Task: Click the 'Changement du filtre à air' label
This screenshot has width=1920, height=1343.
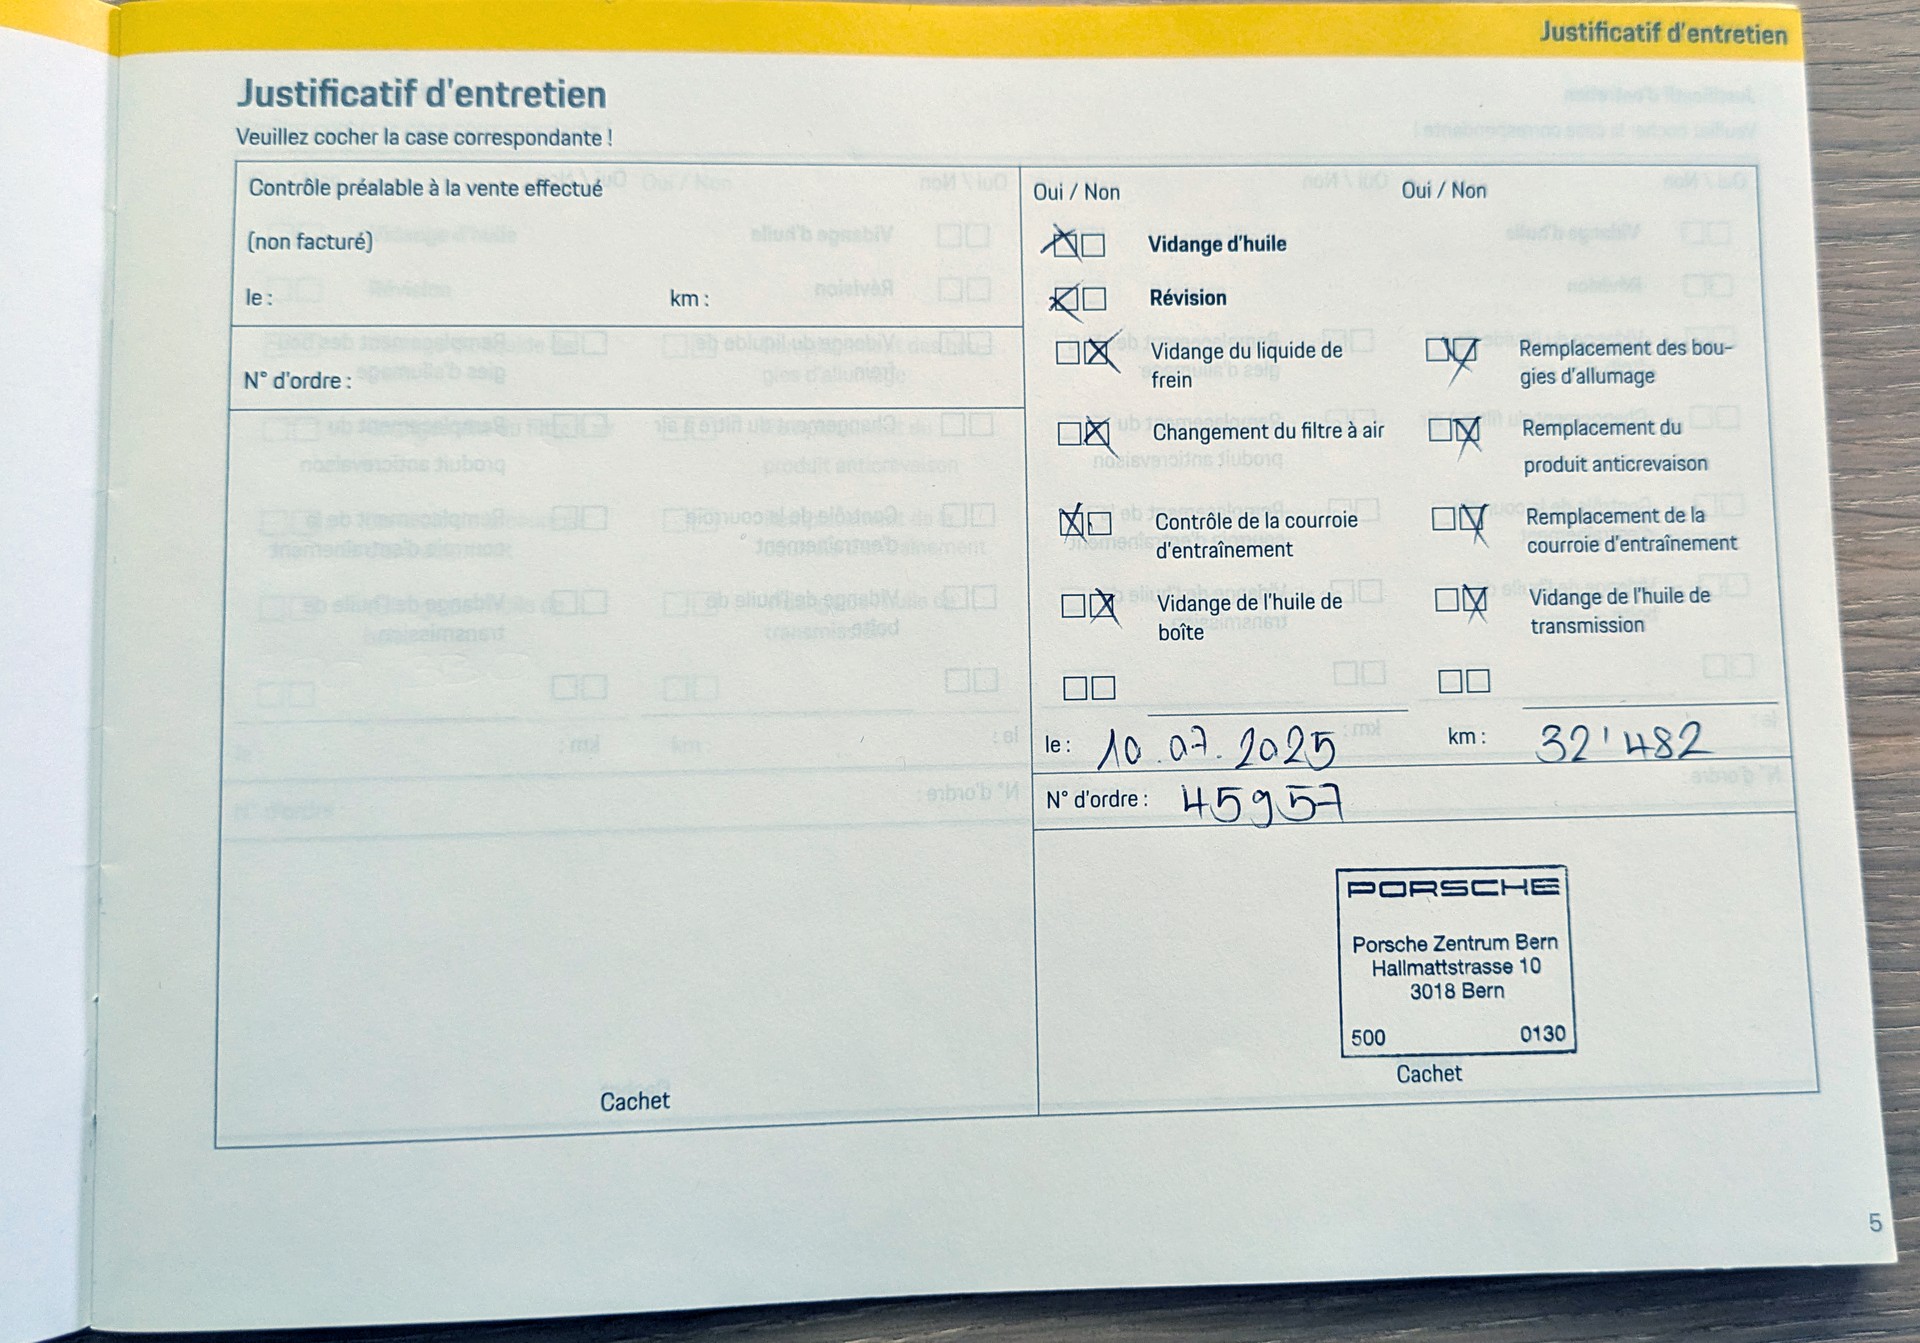Action: click(1269, 432)
